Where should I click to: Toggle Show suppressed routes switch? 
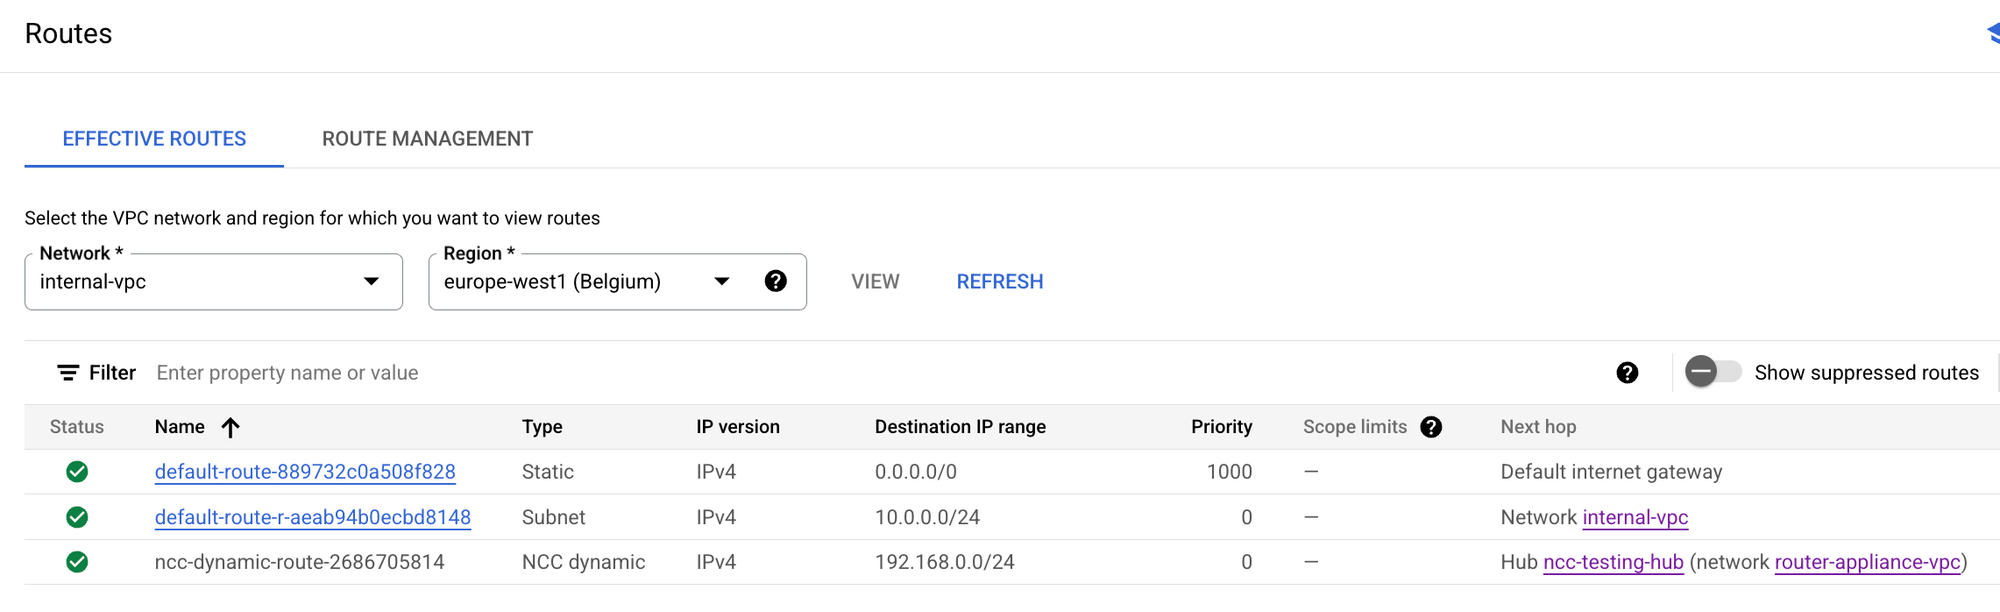(x=1712, y=372)
